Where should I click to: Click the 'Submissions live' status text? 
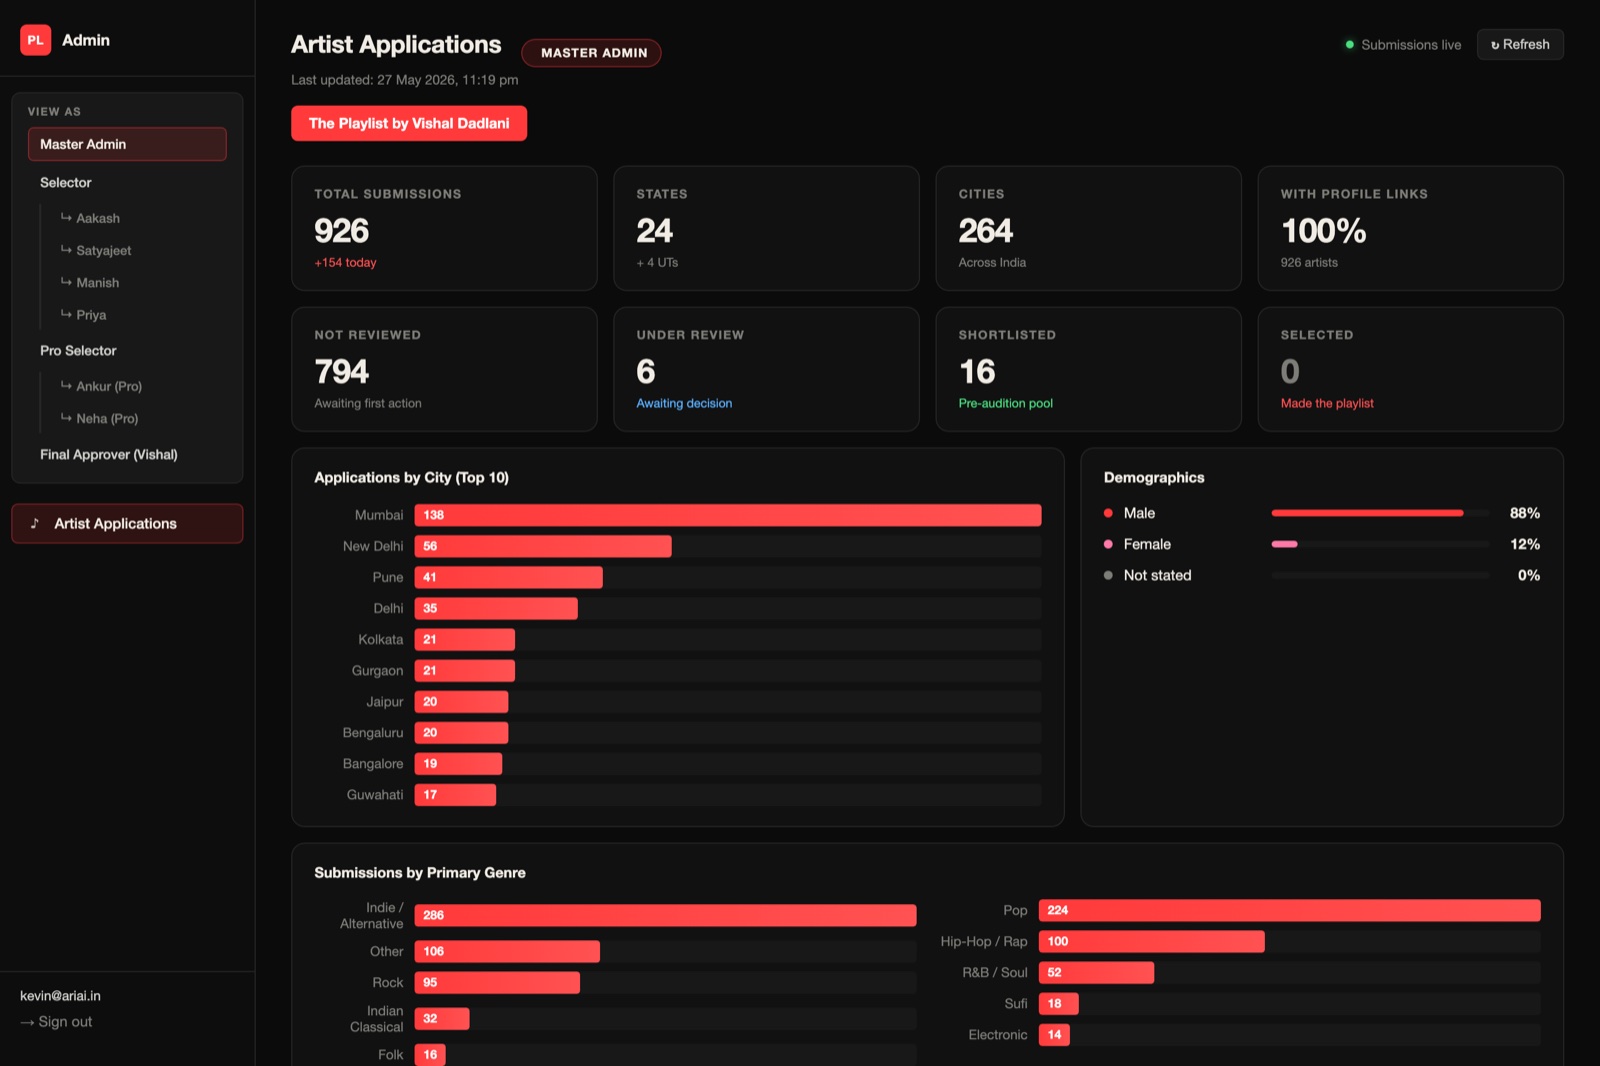tap(1411, 45)
